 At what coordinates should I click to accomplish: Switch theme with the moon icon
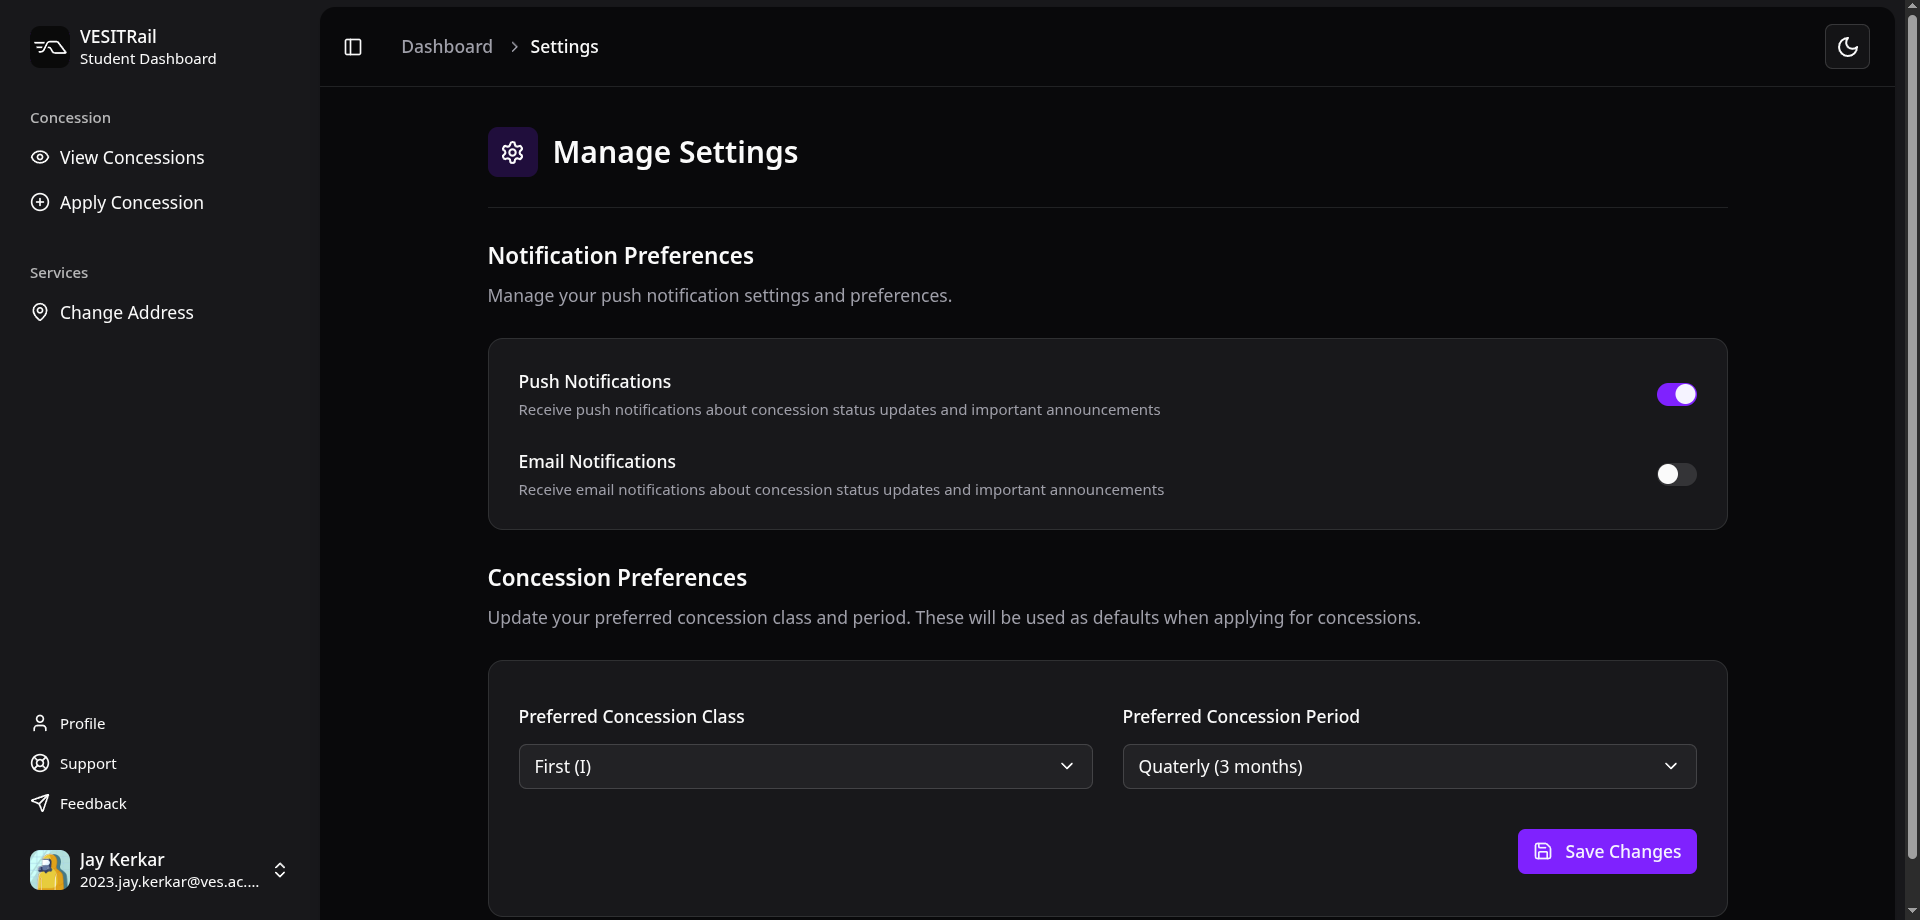[x=1848, y=46]
